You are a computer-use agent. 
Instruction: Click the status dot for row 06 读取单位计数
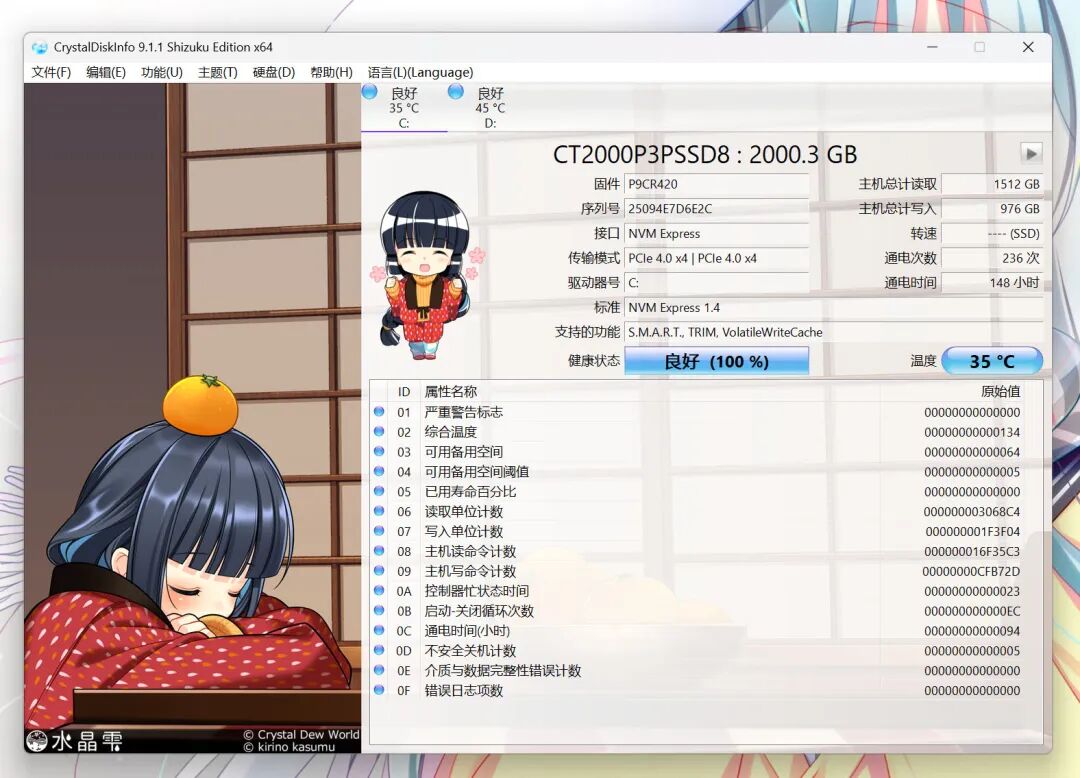click(379, 511)
